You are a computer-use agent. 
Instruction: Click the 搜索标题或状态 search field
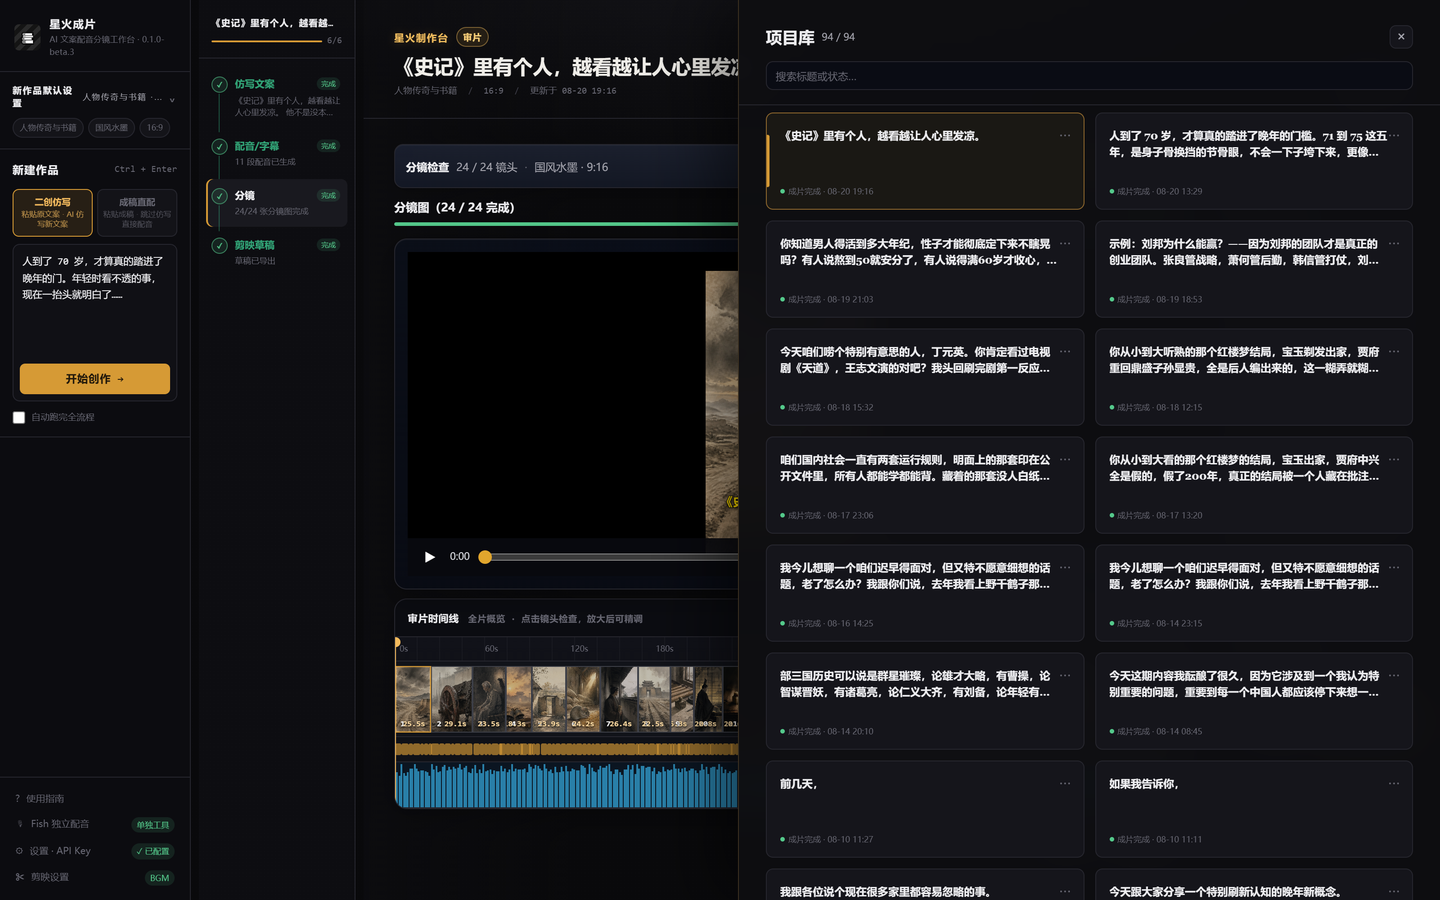pyautogui.click(x=1089, y=76)
